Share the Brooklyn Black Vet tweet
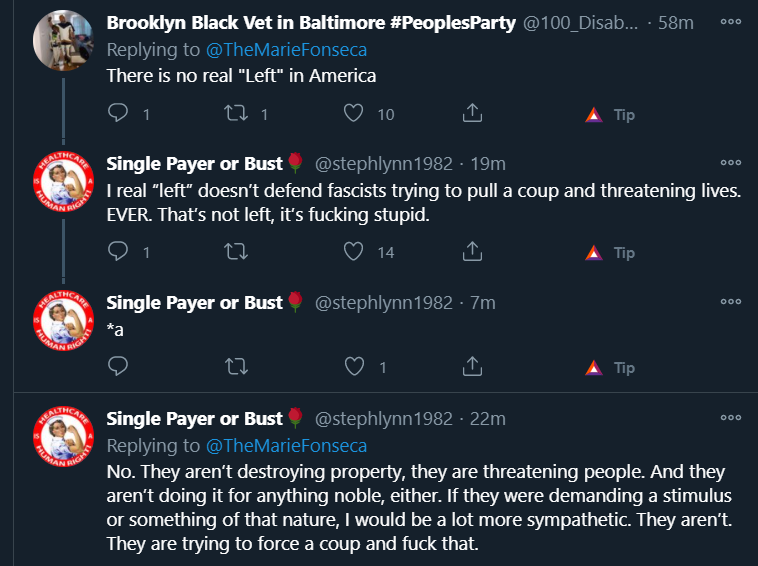 click(x=472, y=113)
